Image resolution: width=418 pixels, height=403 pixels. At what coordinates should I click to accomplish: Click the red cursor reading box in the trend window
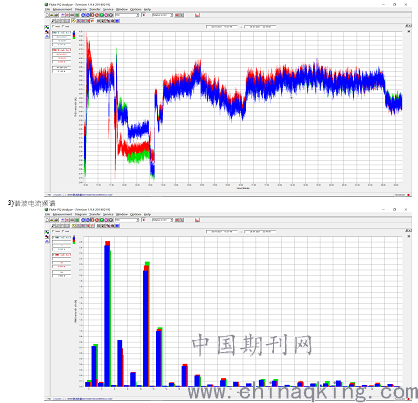pyautogui.click(x=62, y=50)
